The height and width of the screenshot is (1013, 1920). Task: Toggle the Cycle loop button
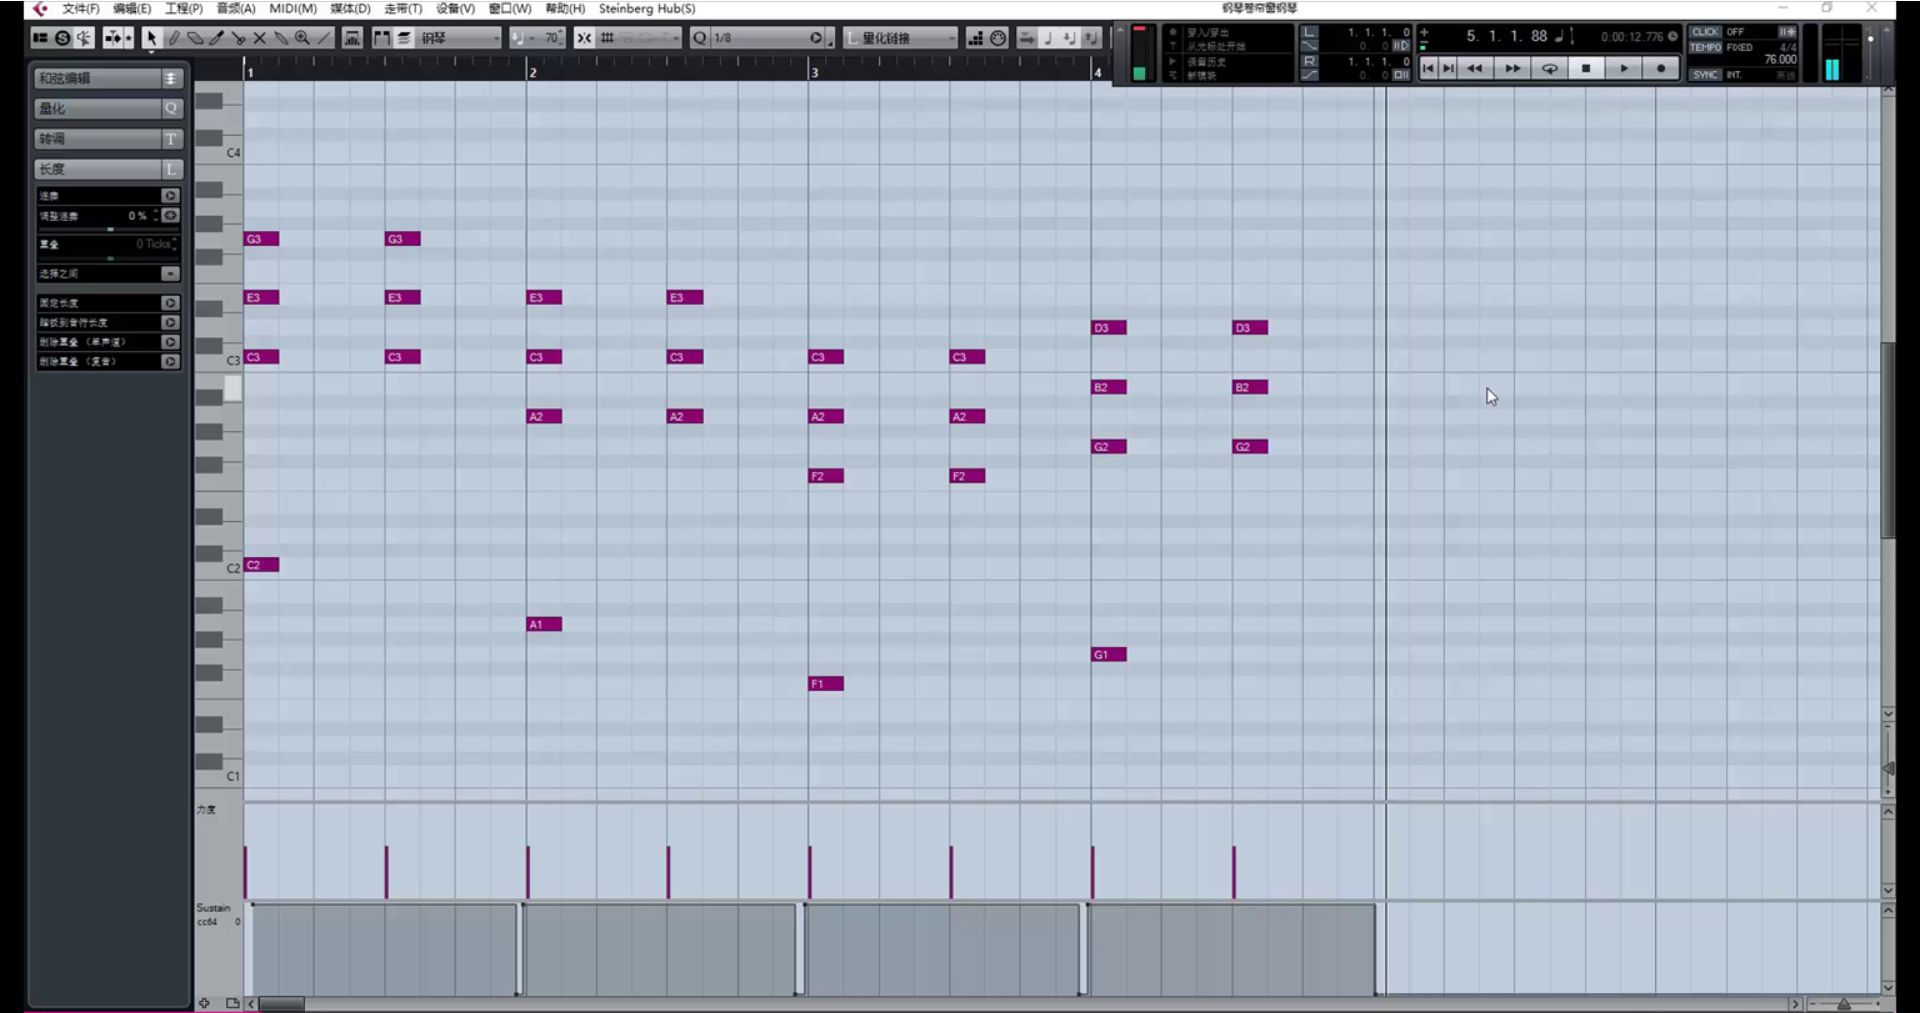click(1550, 68)
